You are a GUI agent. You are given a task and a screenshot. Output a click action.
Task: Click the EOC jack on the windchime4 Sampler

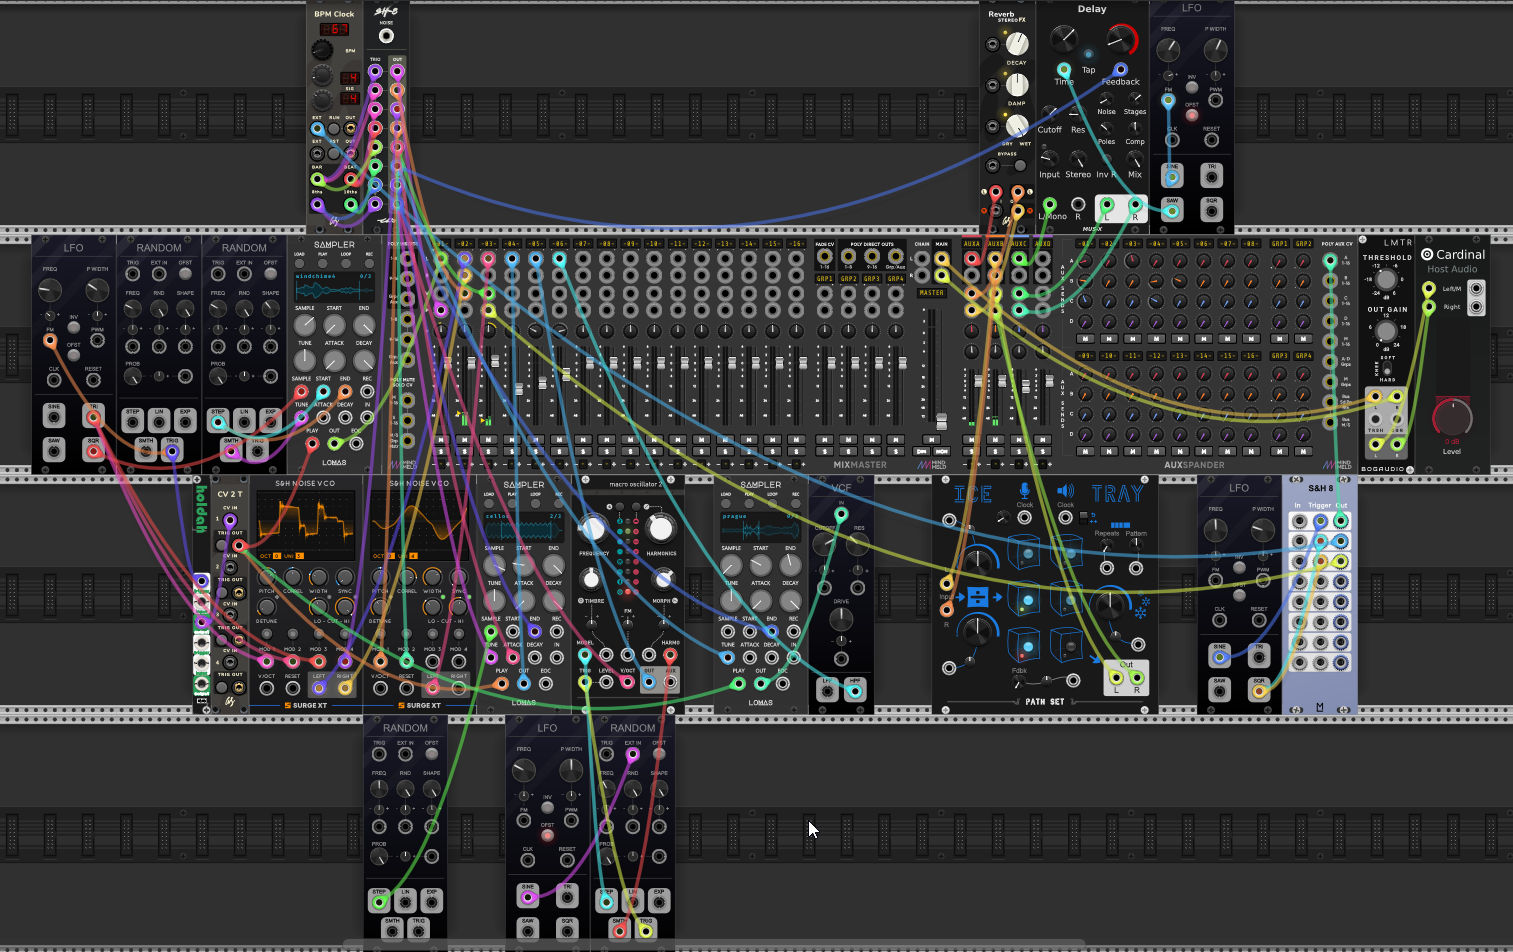(356, 441)
